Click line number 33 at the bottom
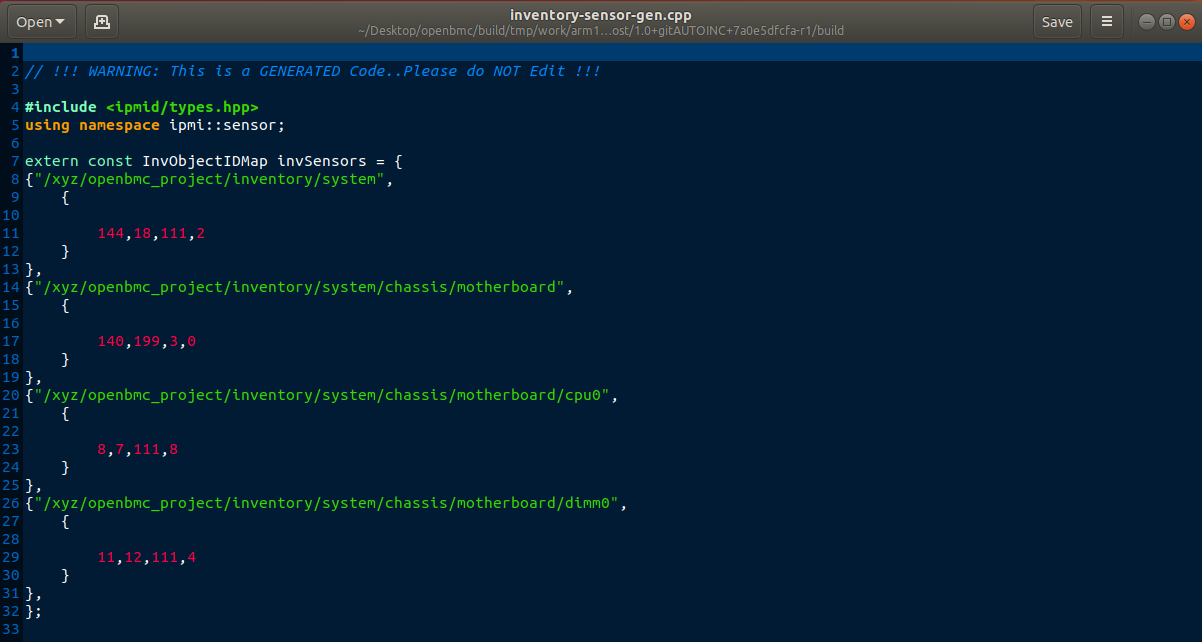Viewport: 1202px width, 642px height. coord(11,629)
